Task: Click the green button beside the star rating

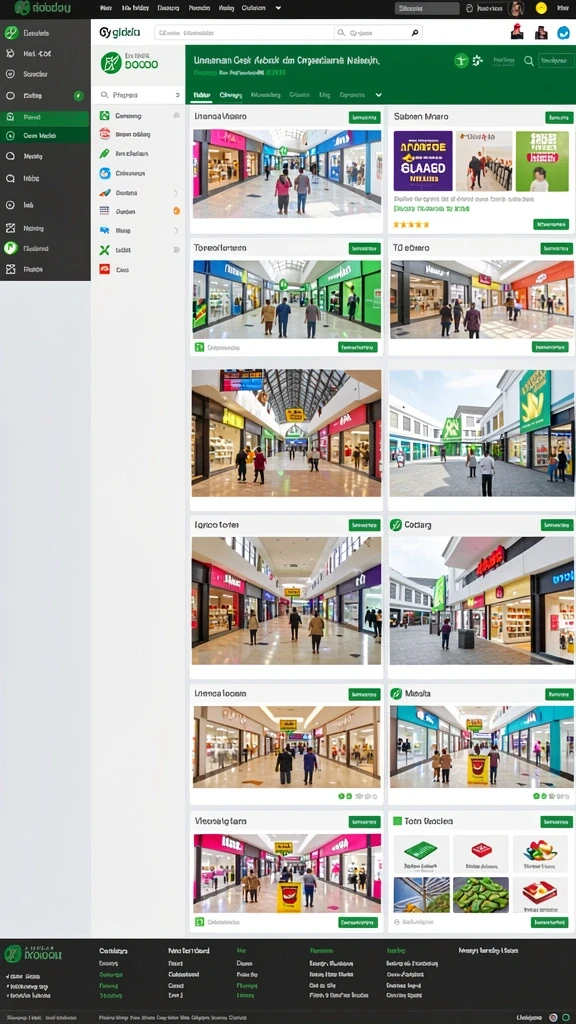Action: pyautogui.click(x=551, y=225)
